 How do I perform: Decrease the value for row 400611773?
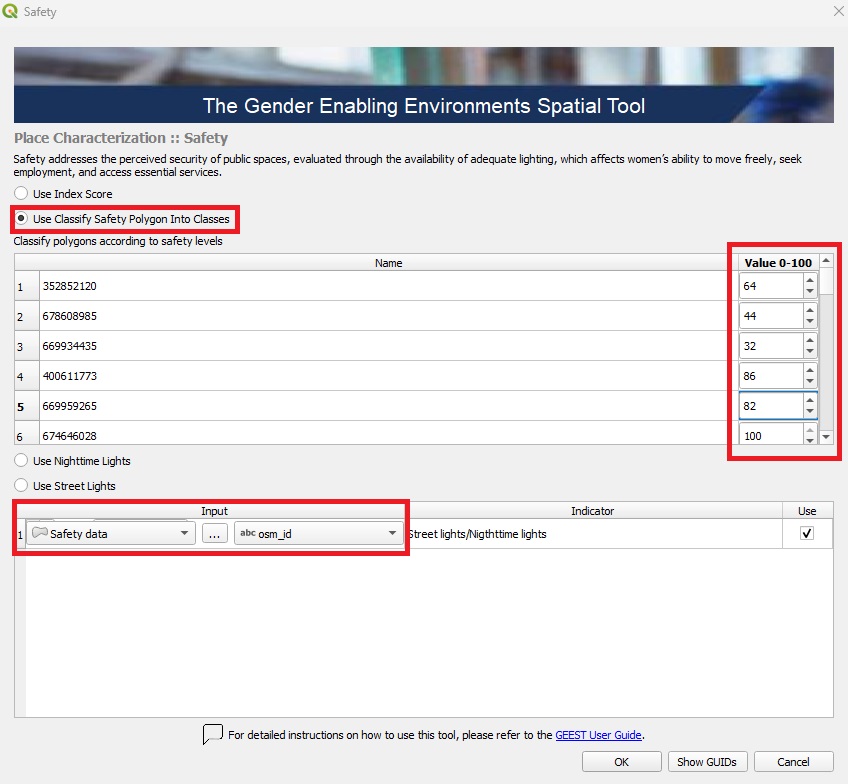[810, 381]
